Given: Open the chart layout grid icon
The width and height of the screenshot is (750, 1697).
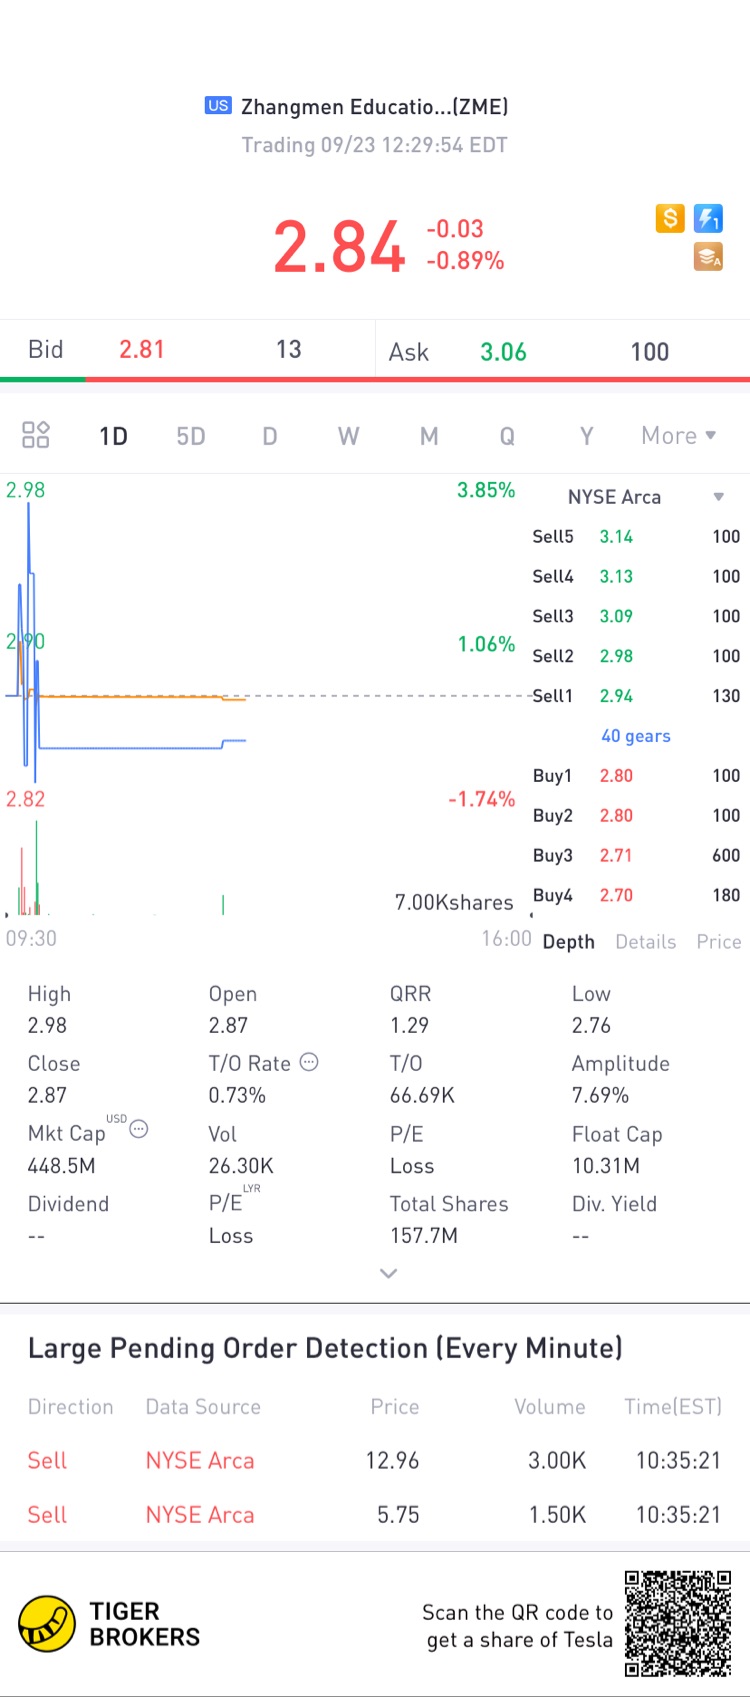Looking at the screenshot, I should coord(36,435).
